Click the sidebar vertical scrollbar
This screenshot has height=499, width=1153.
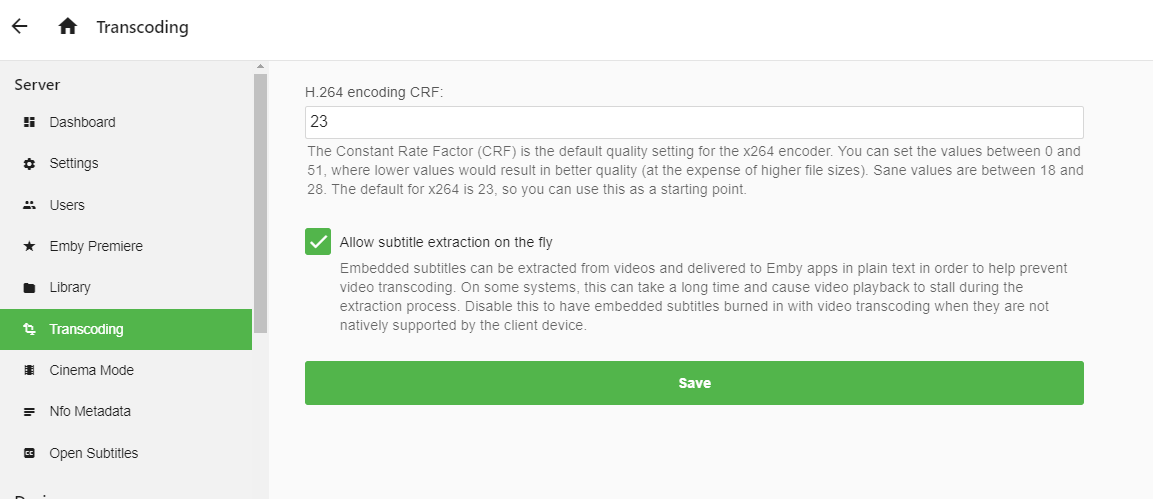(x=260, y=200)
